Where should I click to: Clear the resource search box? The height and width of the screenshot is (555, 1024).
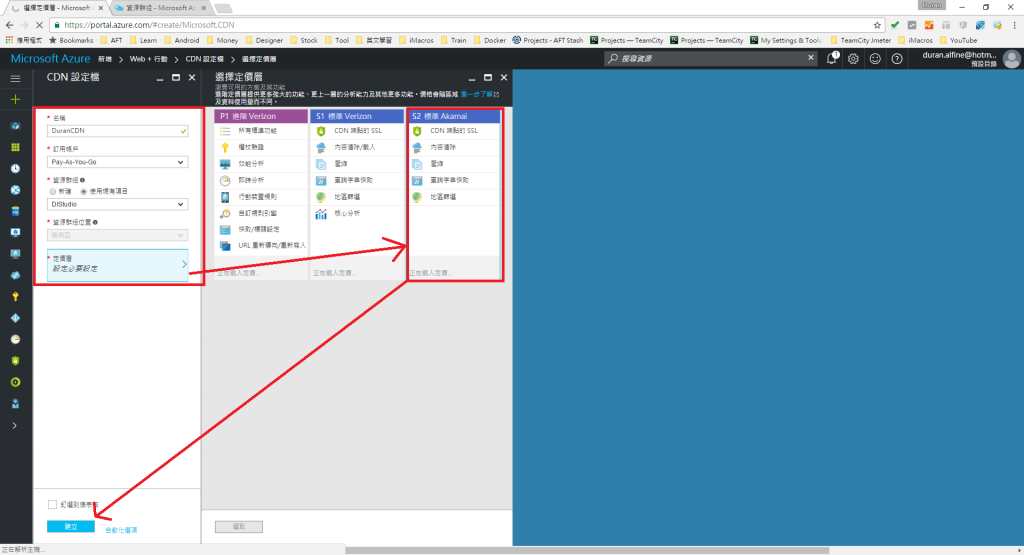pos(810,58)
